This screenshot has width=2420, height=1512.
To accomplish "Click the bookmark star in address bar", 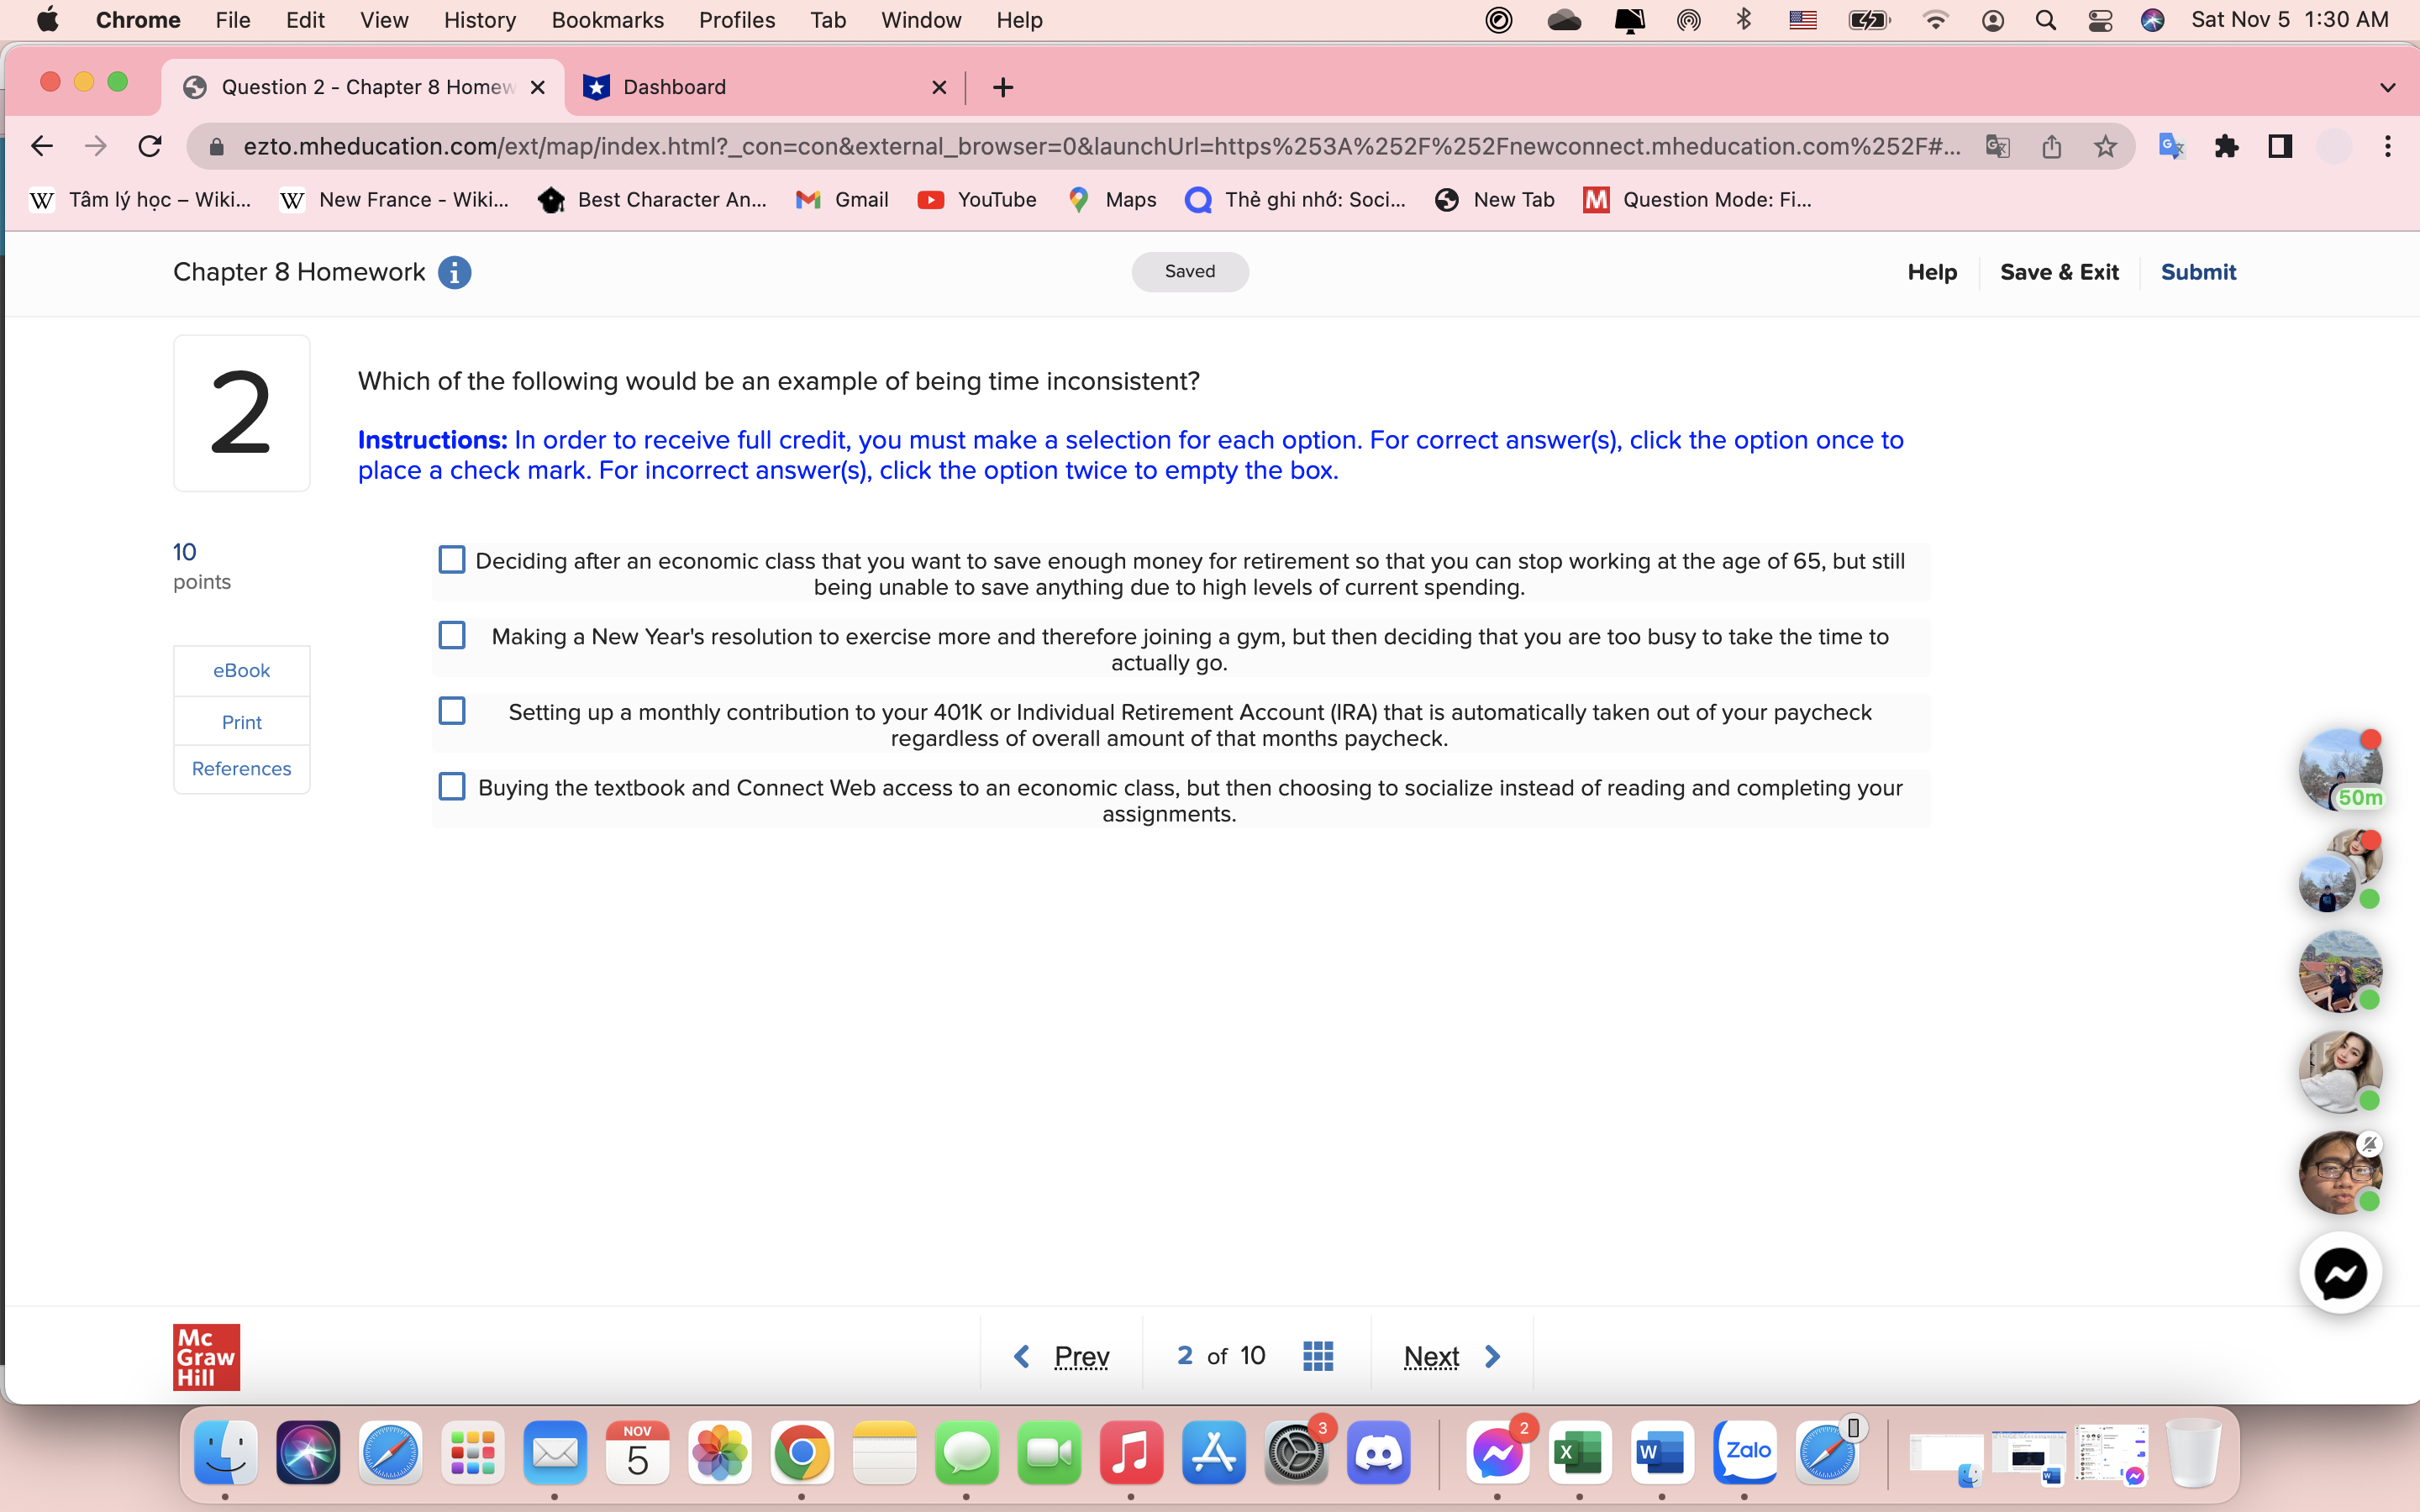I will (x=2106, y=146).
